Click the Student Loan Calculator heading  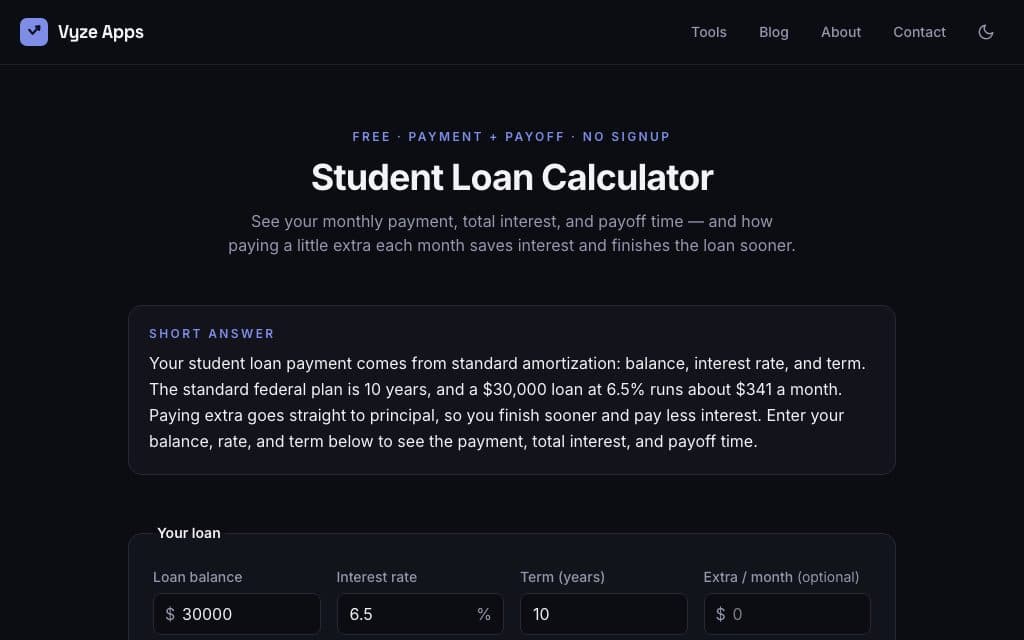512,178
